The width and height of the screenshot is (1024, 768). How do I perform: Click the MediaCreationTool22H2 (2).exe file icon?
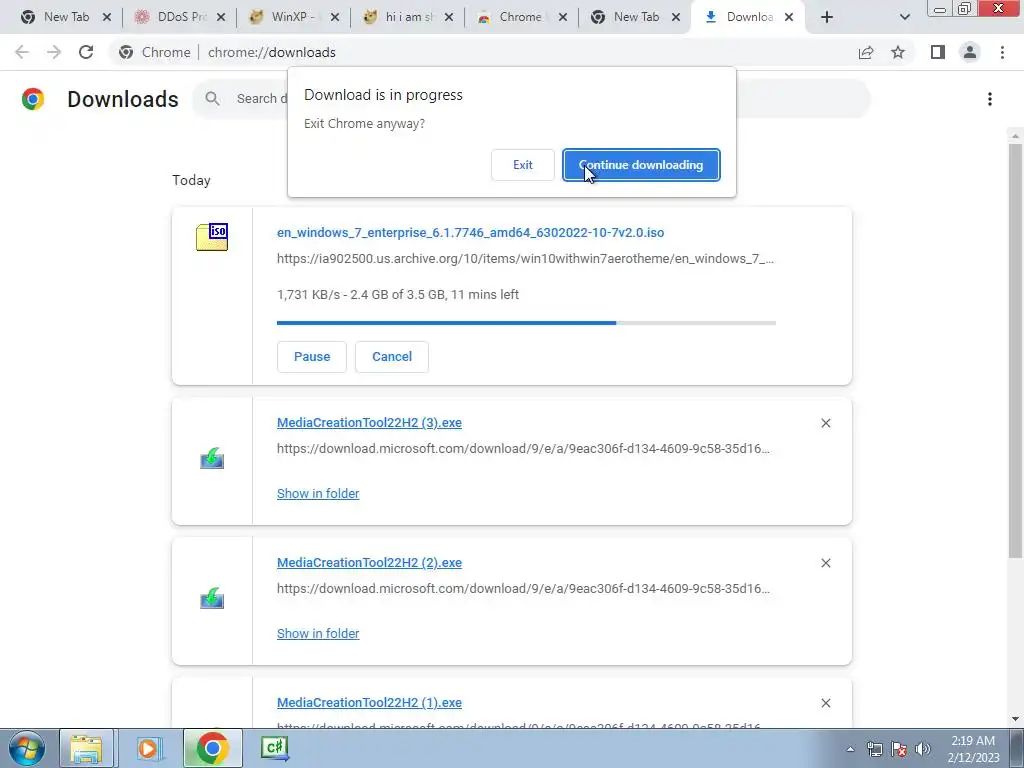(212, 598)
